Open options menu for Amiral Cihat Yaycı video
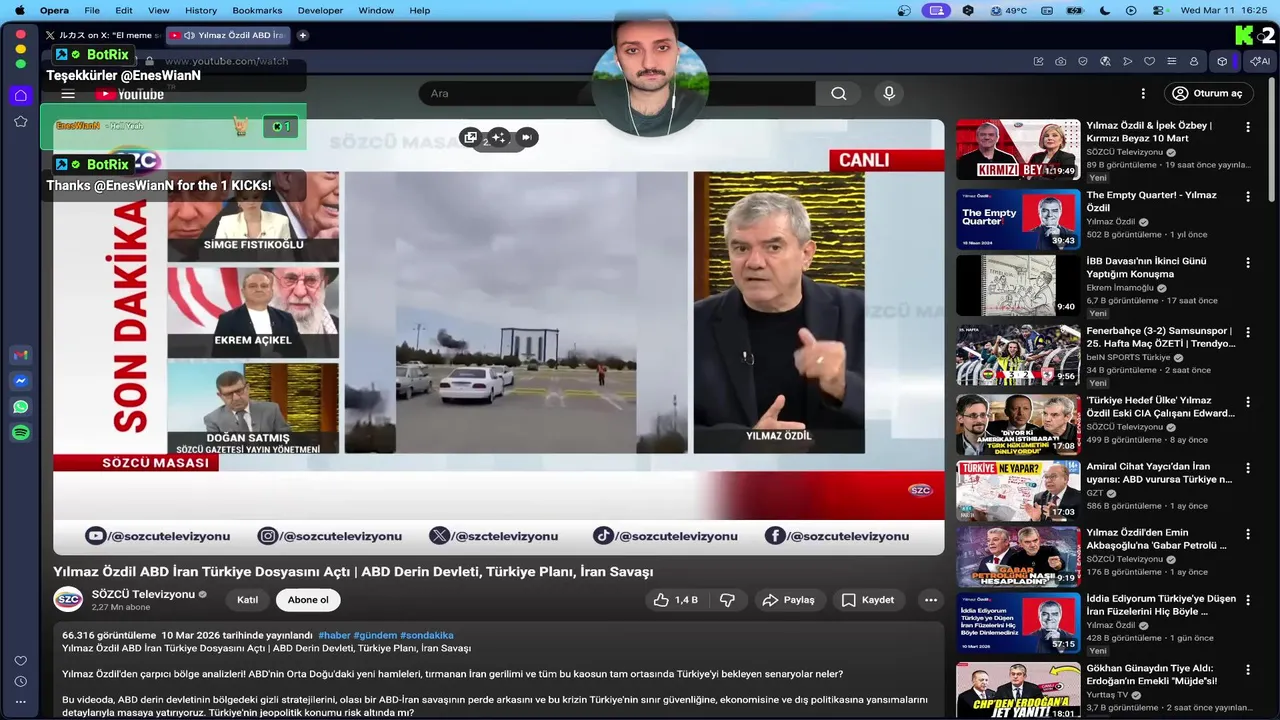The width and height of the screenshot is (1280, 720). (x=1247, y=468)
